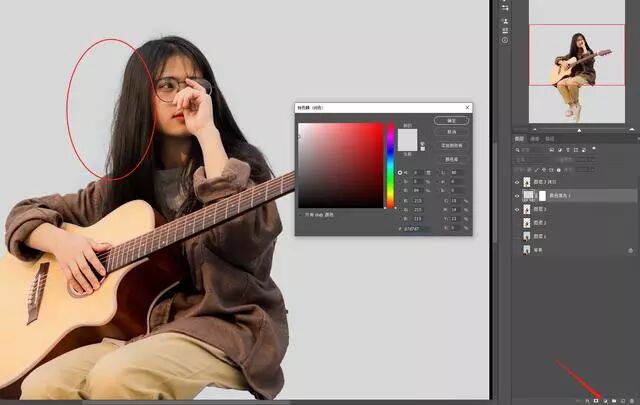Click the 颜色填充 1 fill color thumbnail

(x=529, y=195)
